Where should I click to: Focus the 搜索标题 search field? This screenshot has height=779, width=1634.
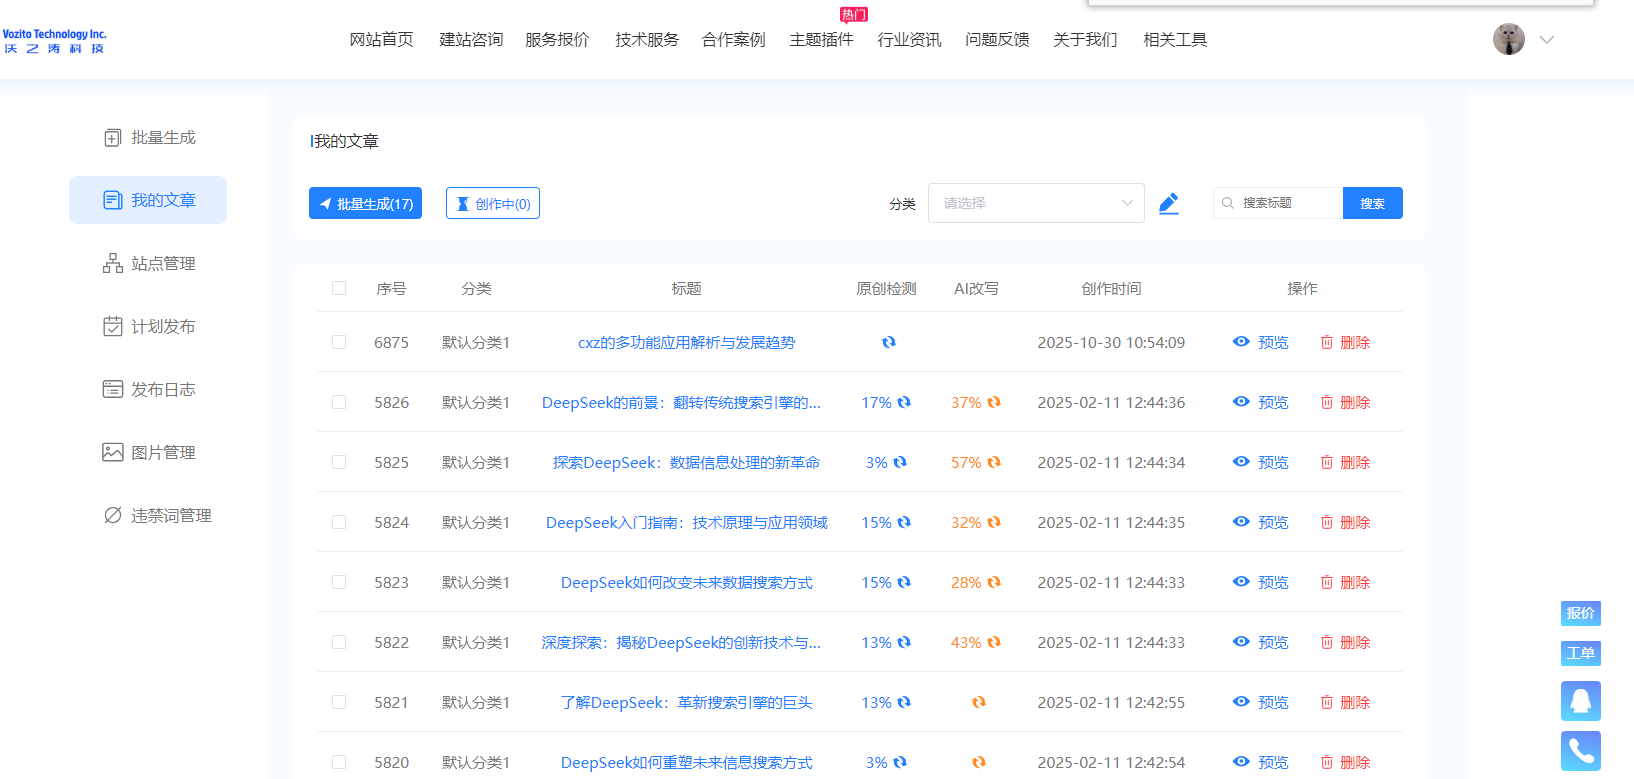pyautogui.click(x=1278, y=203)
